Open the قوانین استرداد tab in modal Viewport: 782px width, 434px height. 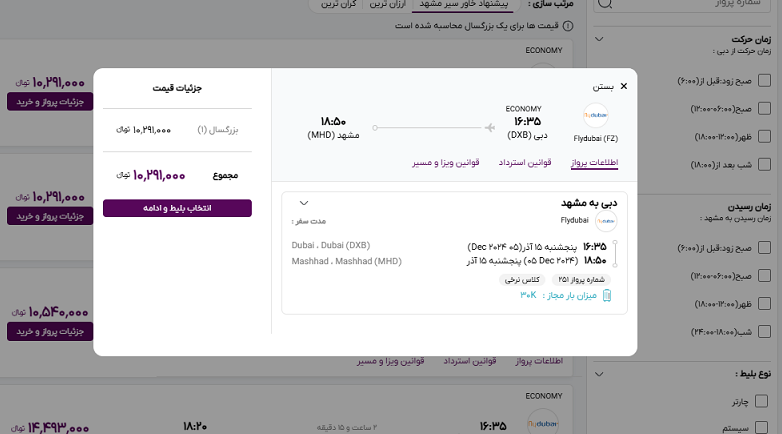click(525, 163)
